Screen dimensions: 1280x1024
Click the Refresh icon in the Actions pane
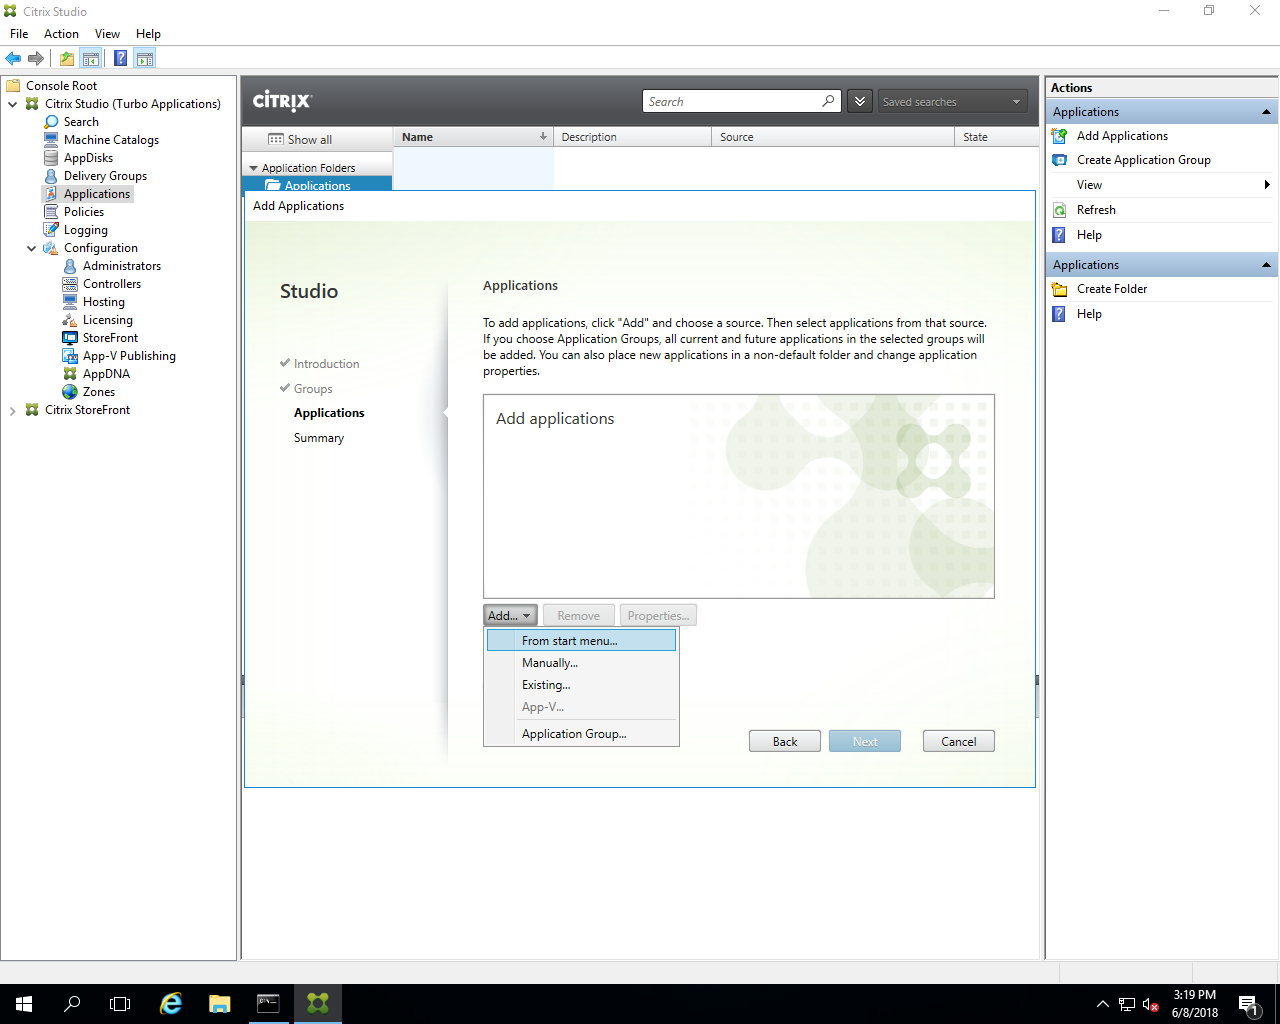pyautogui.click(x=1059, y=209)
